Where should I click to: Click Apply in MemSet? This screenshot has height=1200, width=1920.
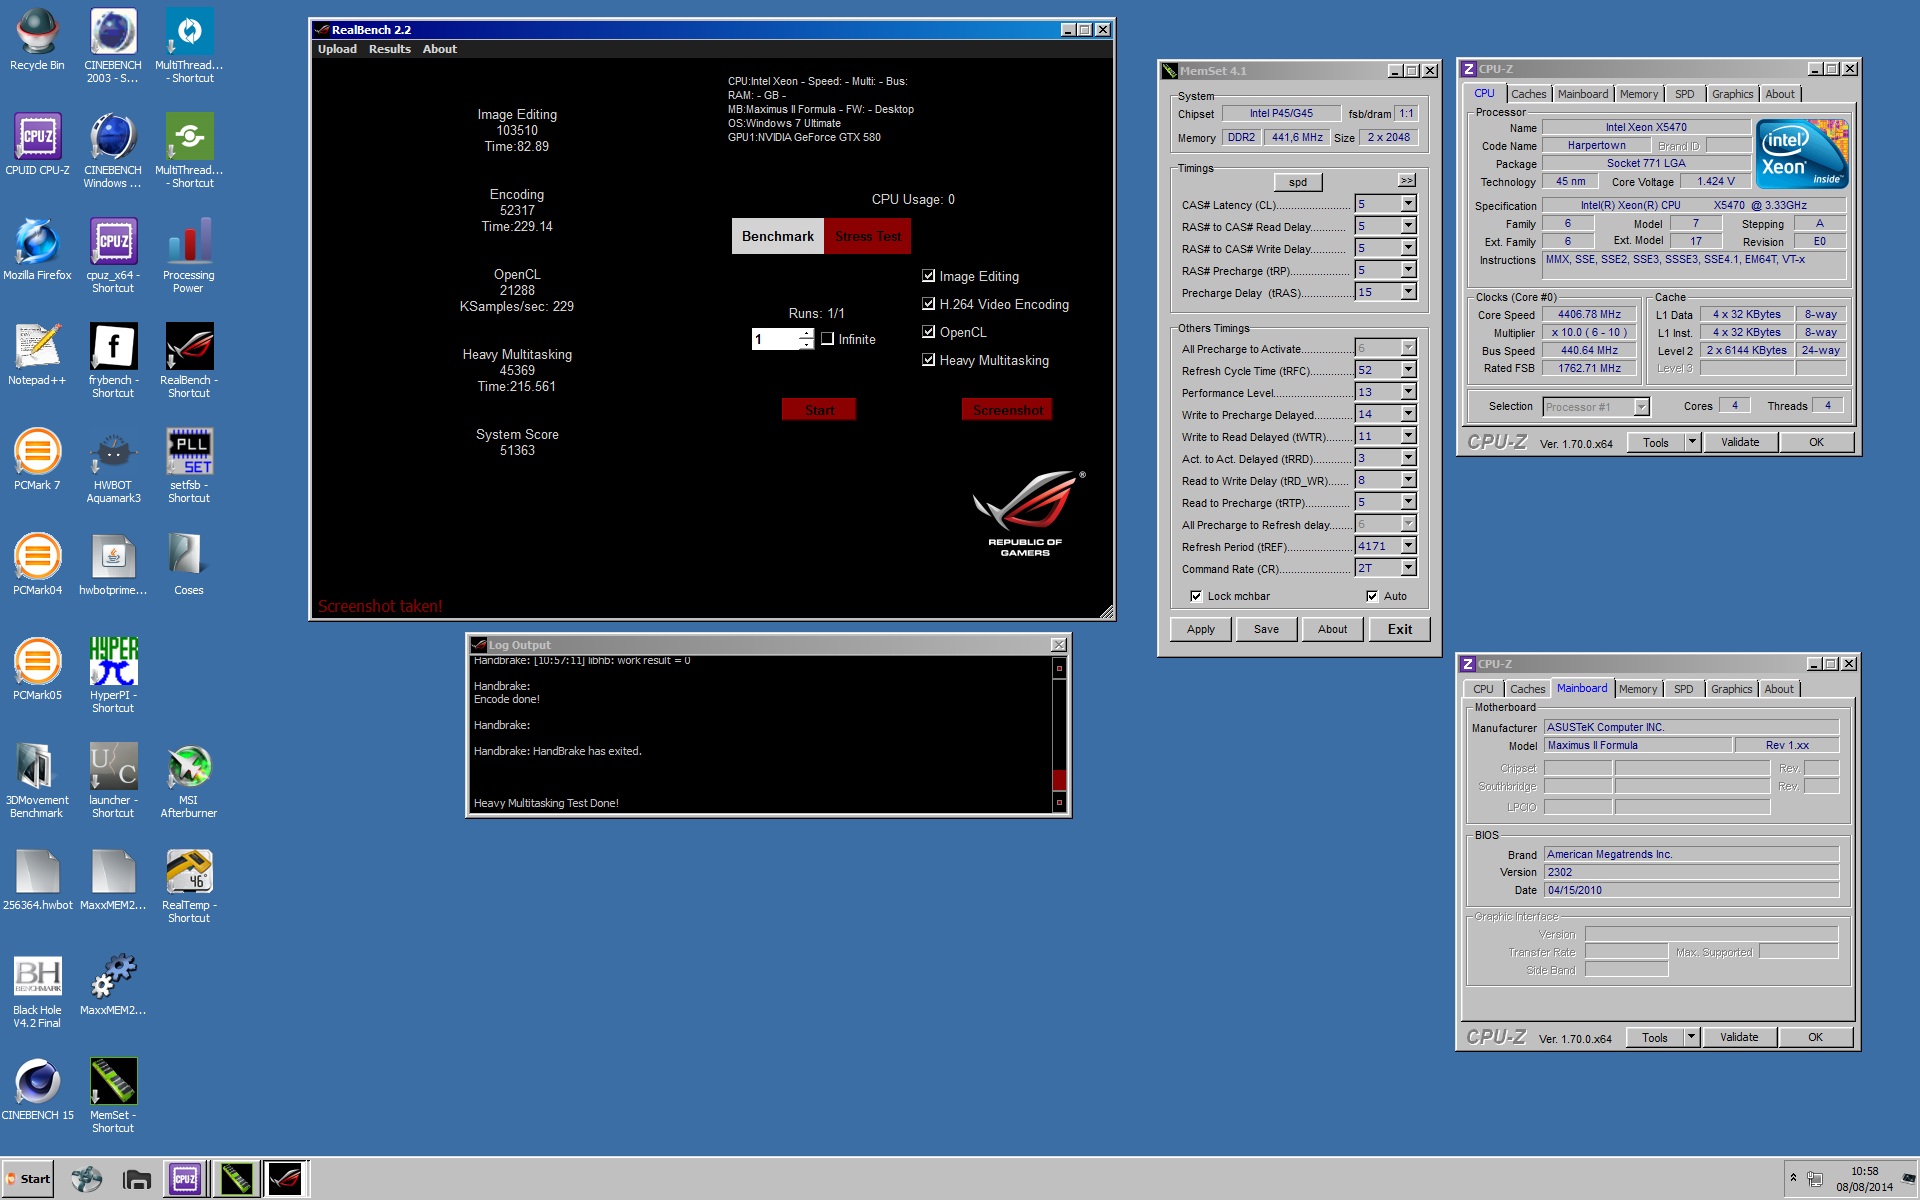coord(1200,629)
